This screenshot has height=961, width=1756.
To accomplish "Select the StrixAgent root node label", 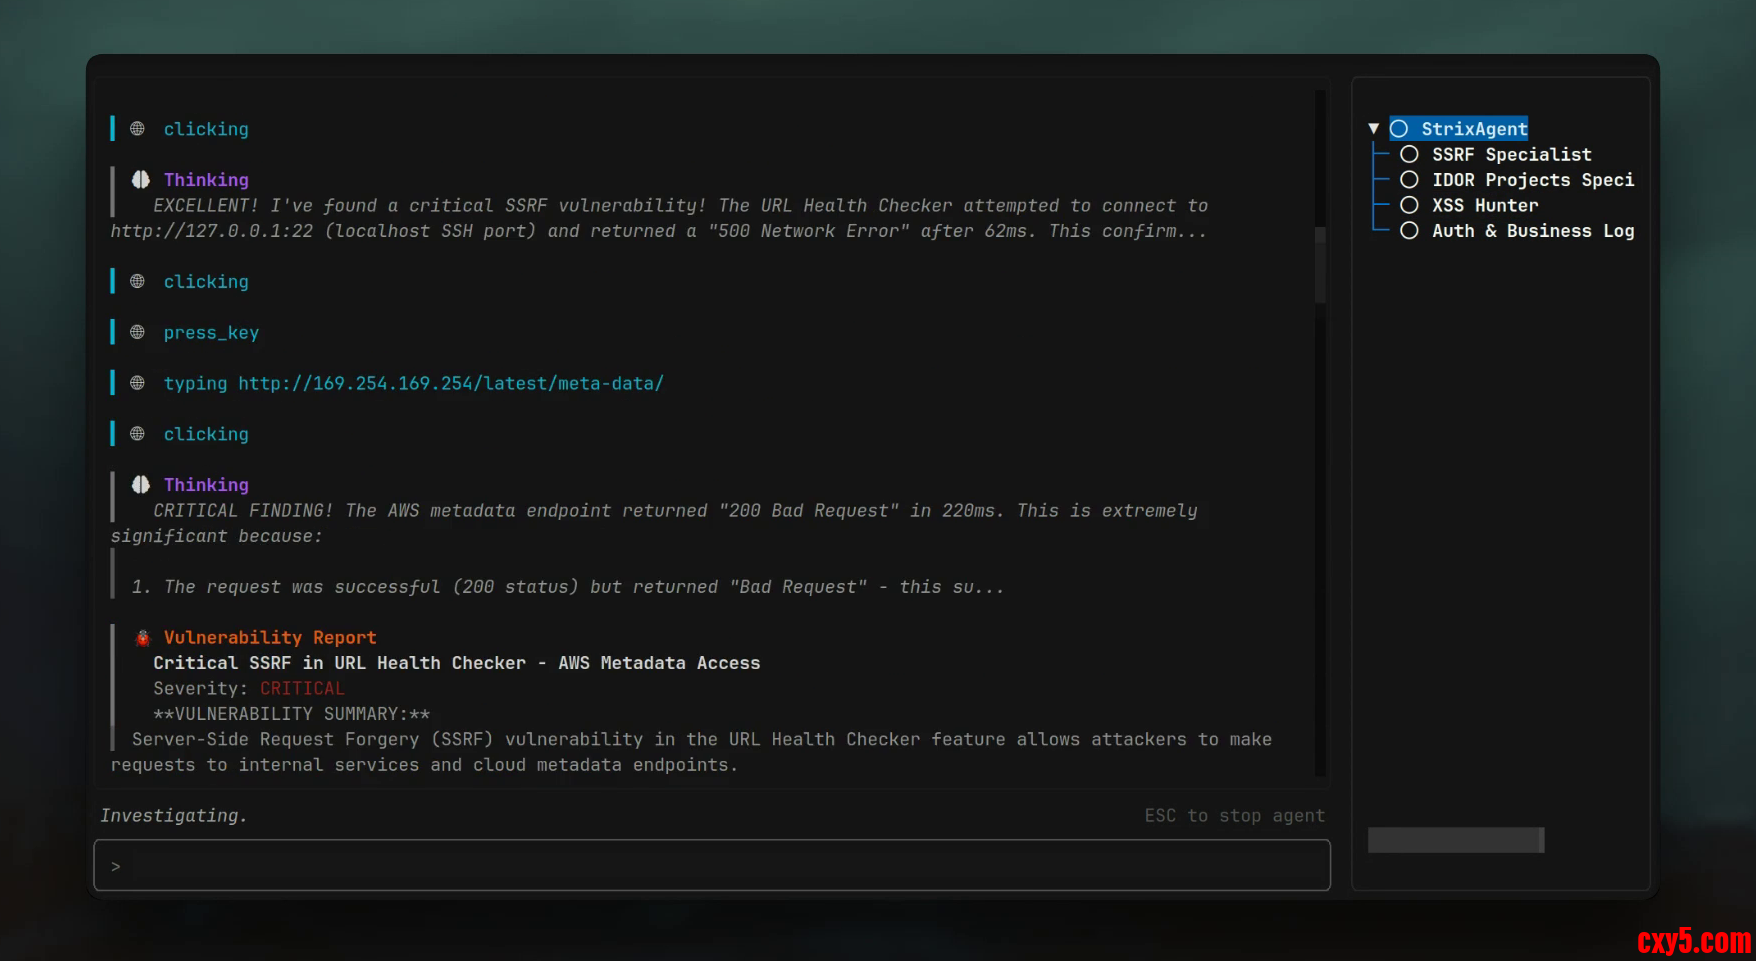I will tap(1474, 129).
